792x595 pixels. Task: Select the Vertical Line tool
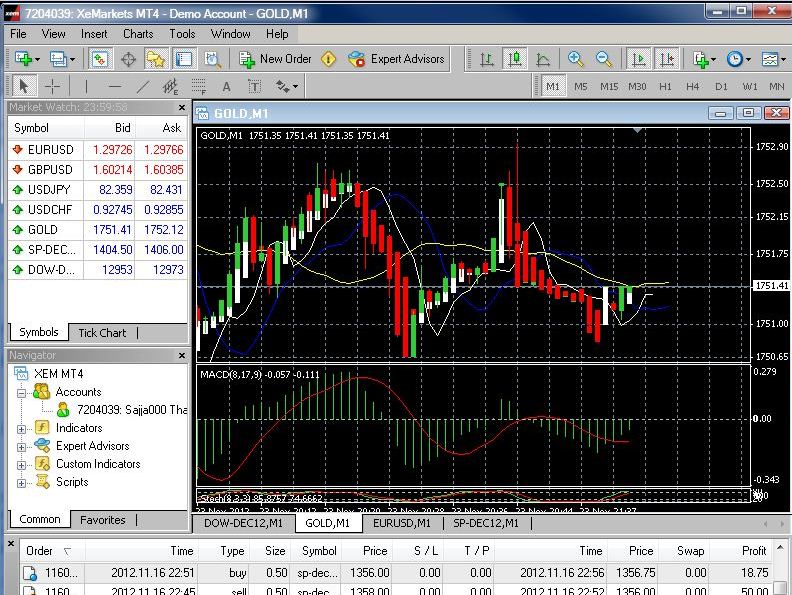click(x=86, y=87)
